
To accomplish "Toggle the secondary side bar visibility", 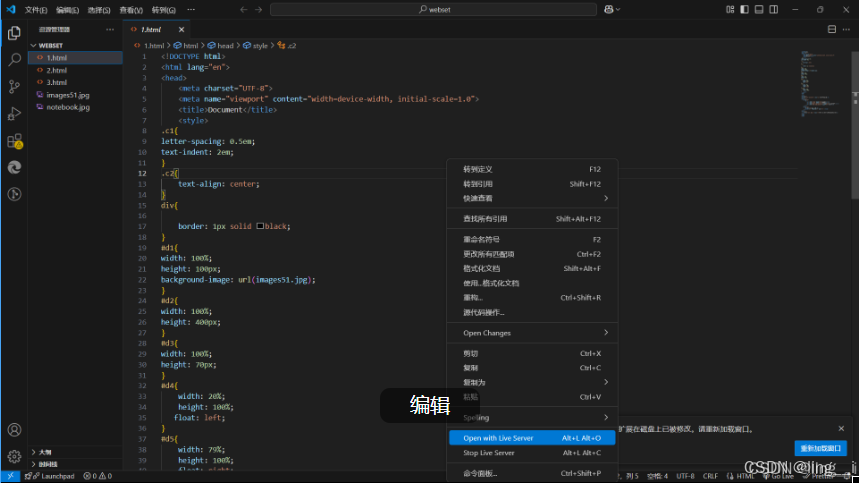I will [774, 9].
